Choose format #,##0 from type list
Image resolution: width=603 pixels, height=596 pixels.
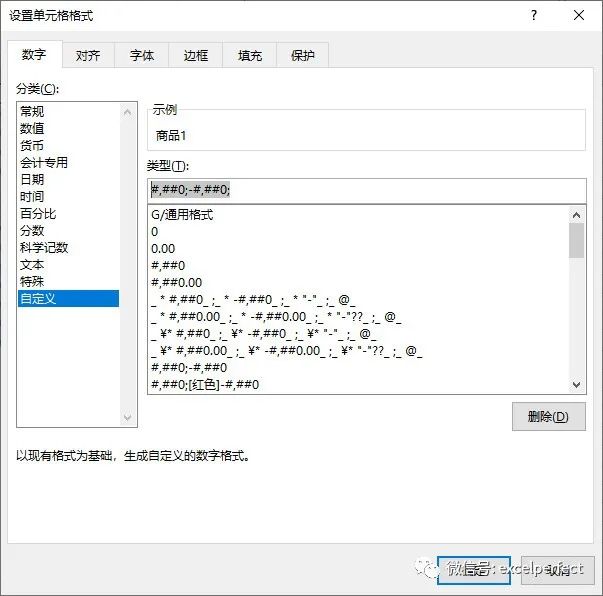point(358,266)
